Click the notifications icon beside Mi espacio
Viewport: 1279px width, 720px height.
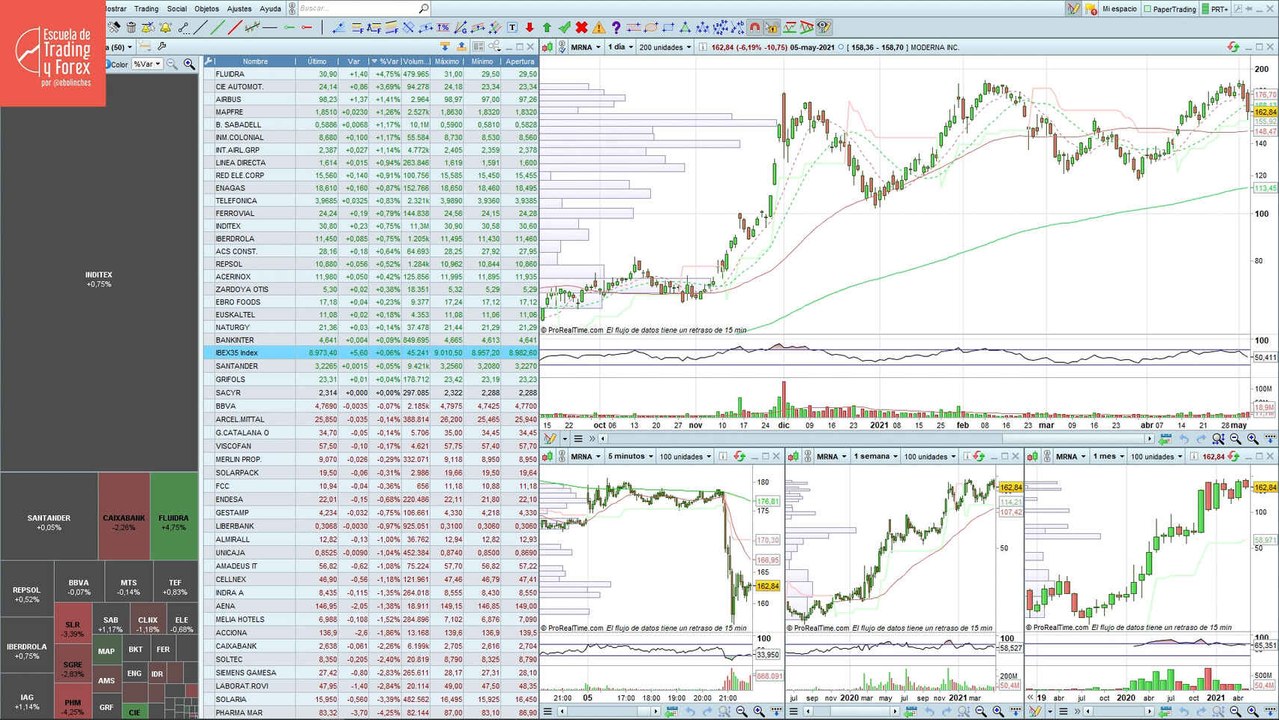[x=1091, y=9]
